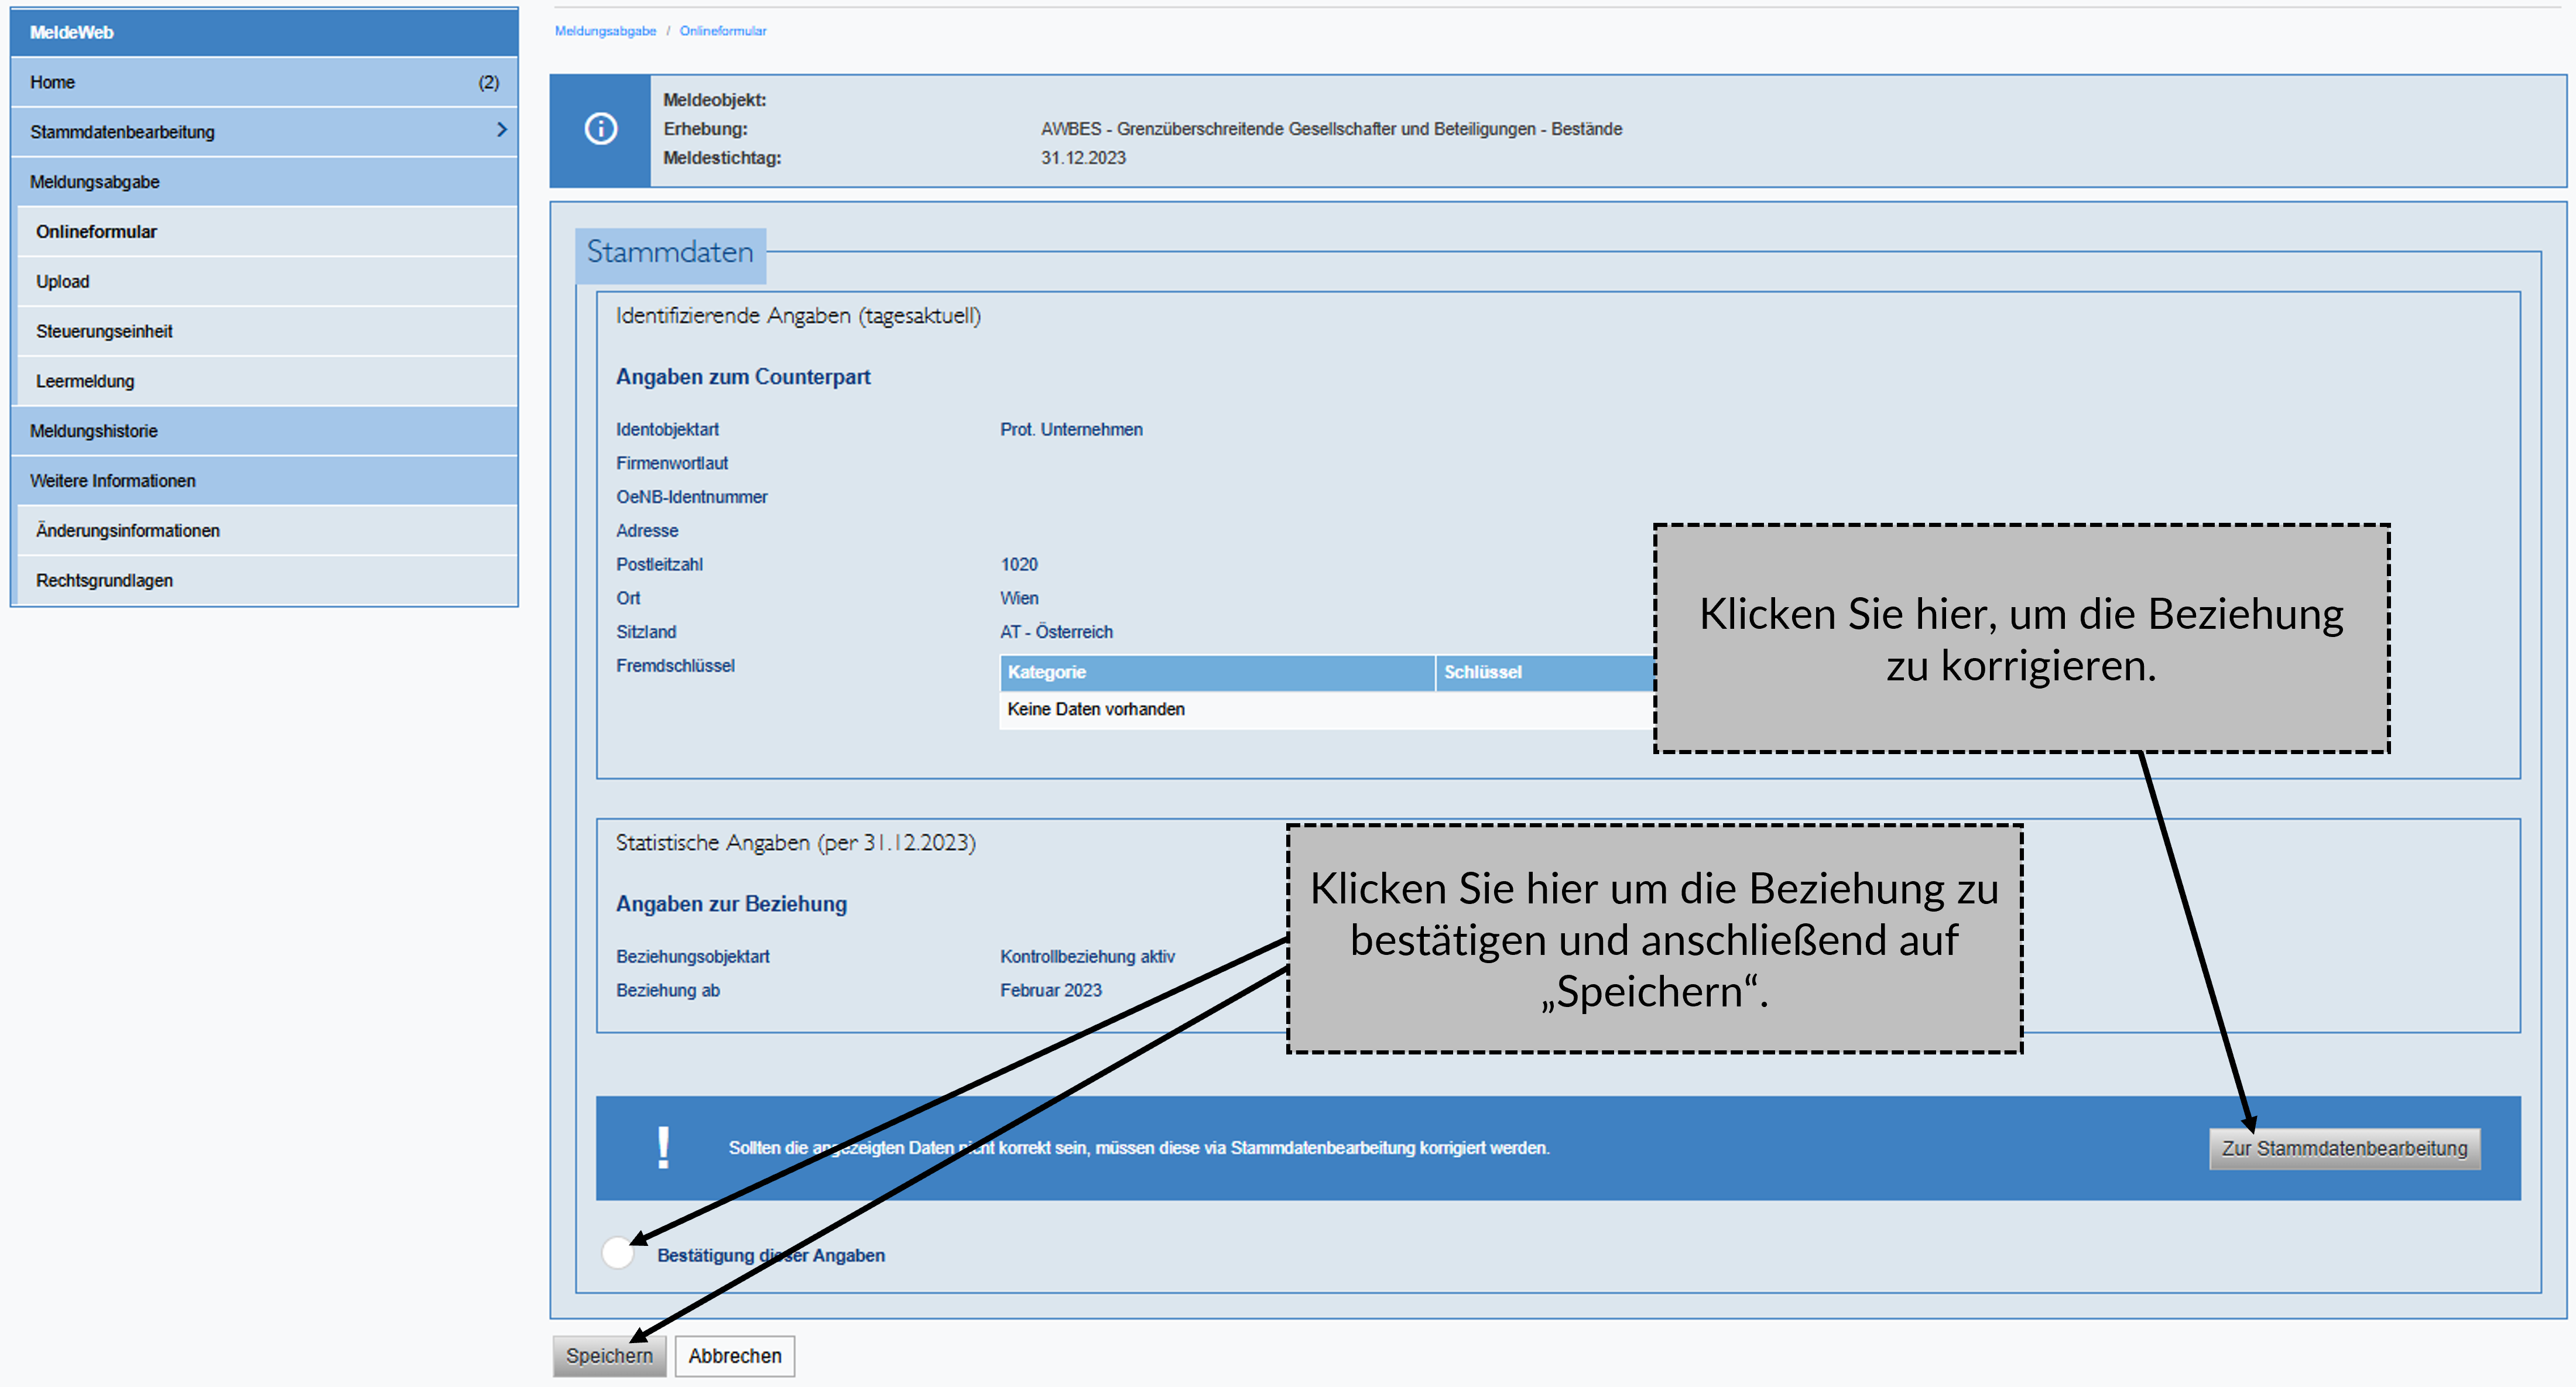Toggle the Bestätigung dieser Angaben radio button

tap(618, 1252)
